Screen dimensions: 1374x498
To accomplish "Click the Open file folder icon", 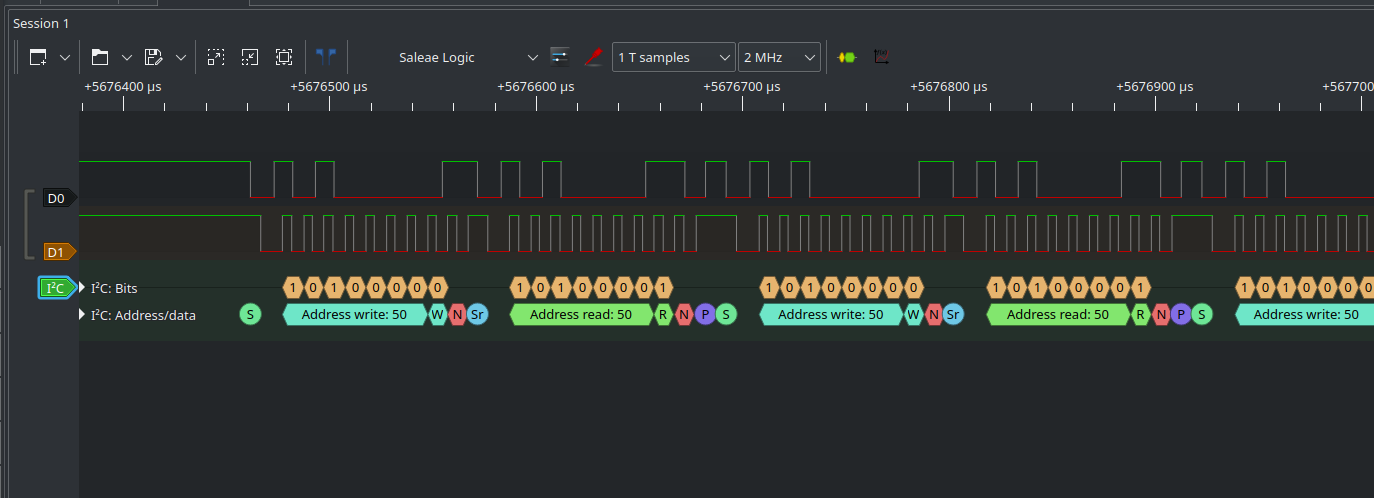I will [99, 57].
